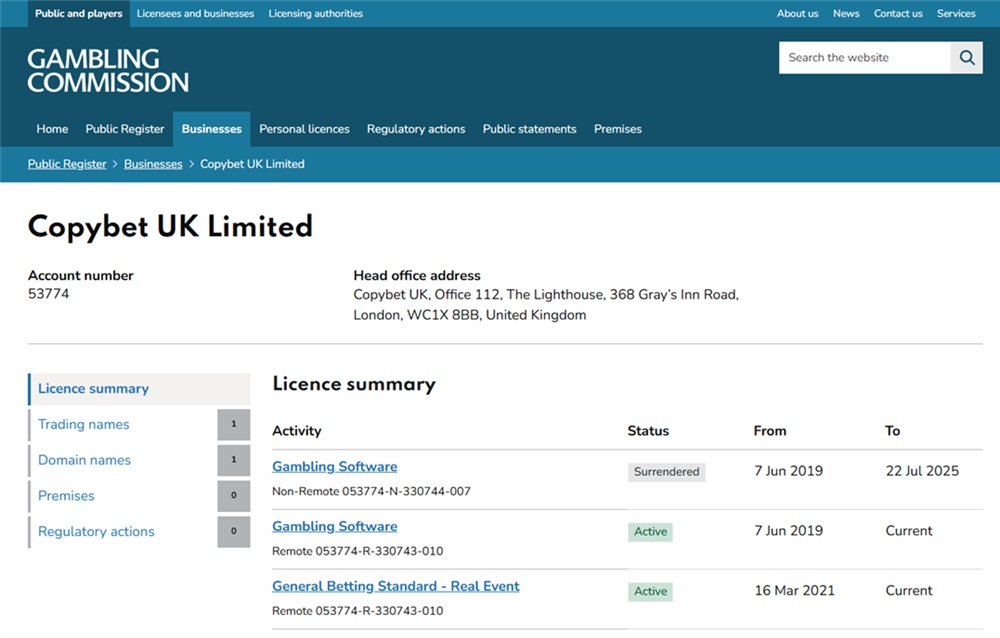The width and height of the screenshot is (1000, 638).
Task: Click the Activity column header
Action: tap(297, 431)
